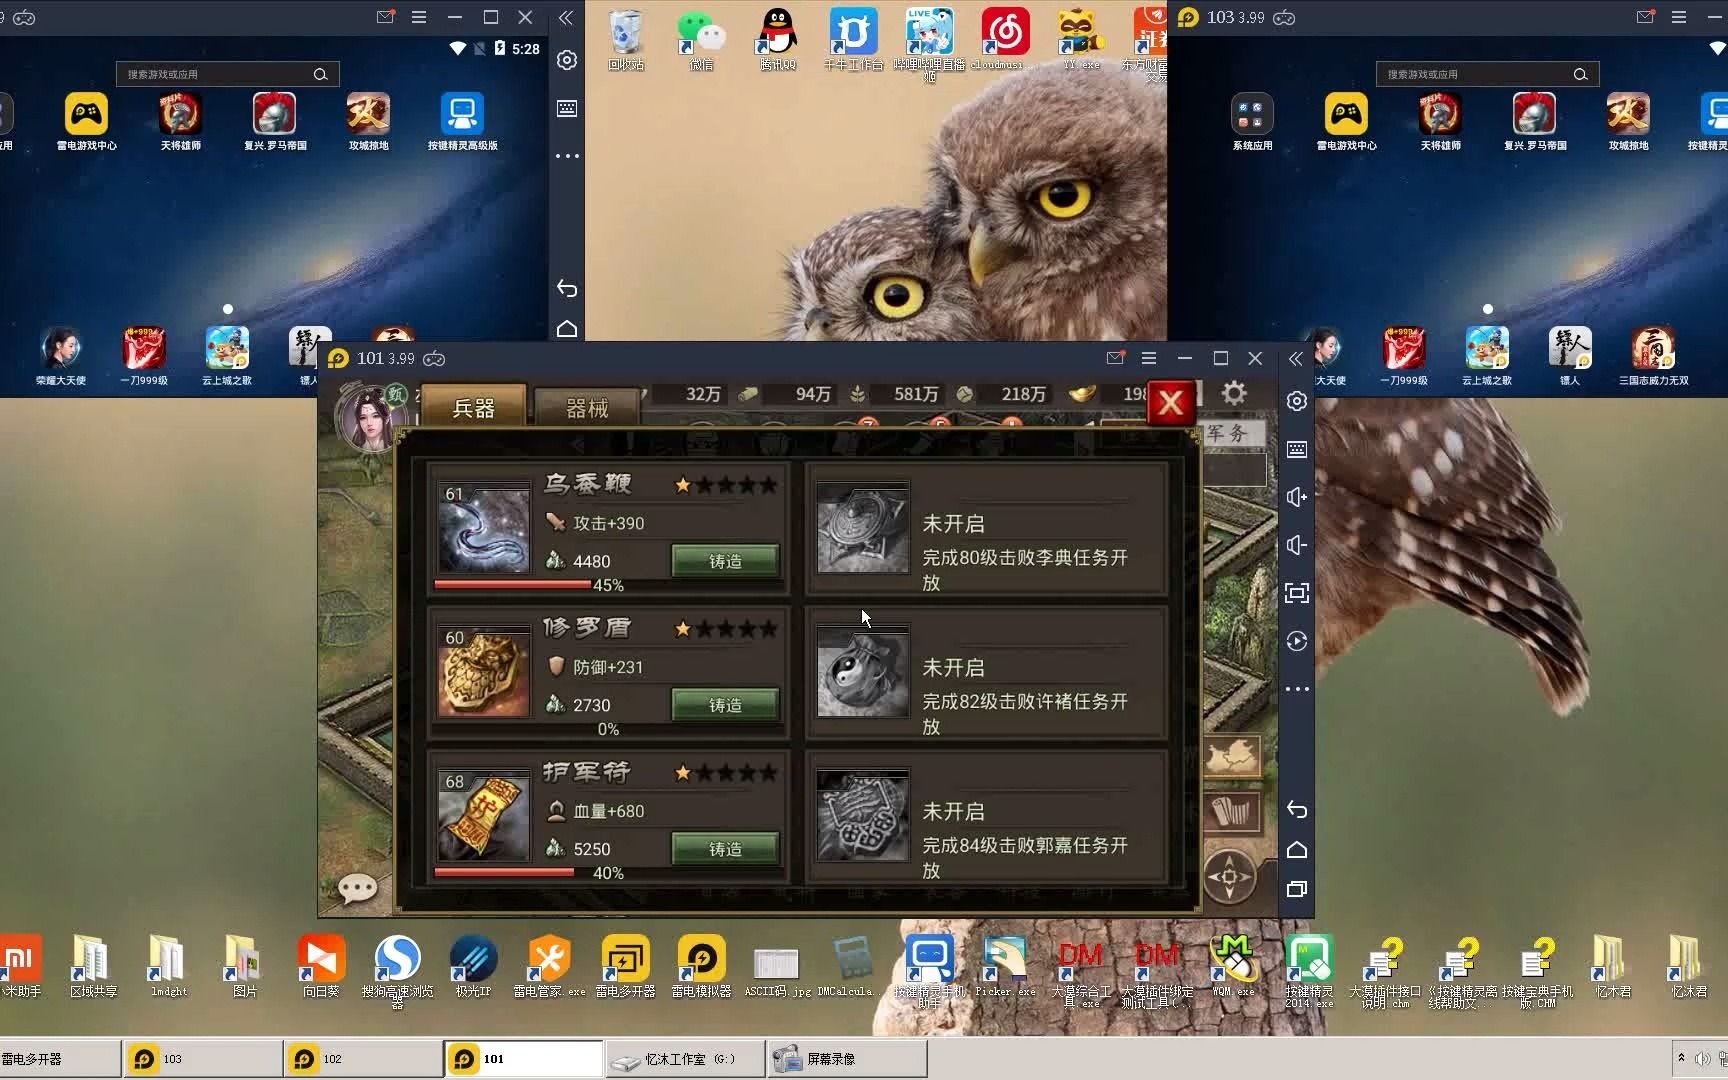
Task: Open the in-game chat bubble icon
Action: tap(357, 888)
